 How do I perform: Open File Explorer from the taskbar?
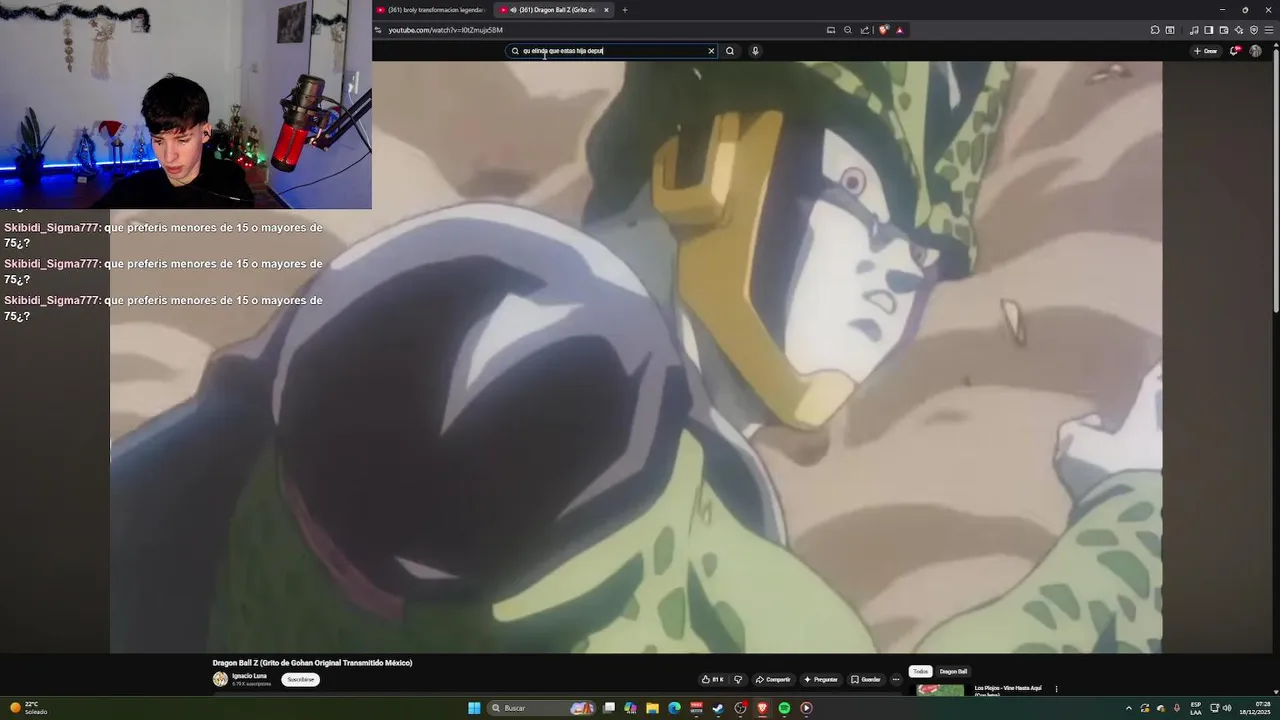[x=652, y=708]
